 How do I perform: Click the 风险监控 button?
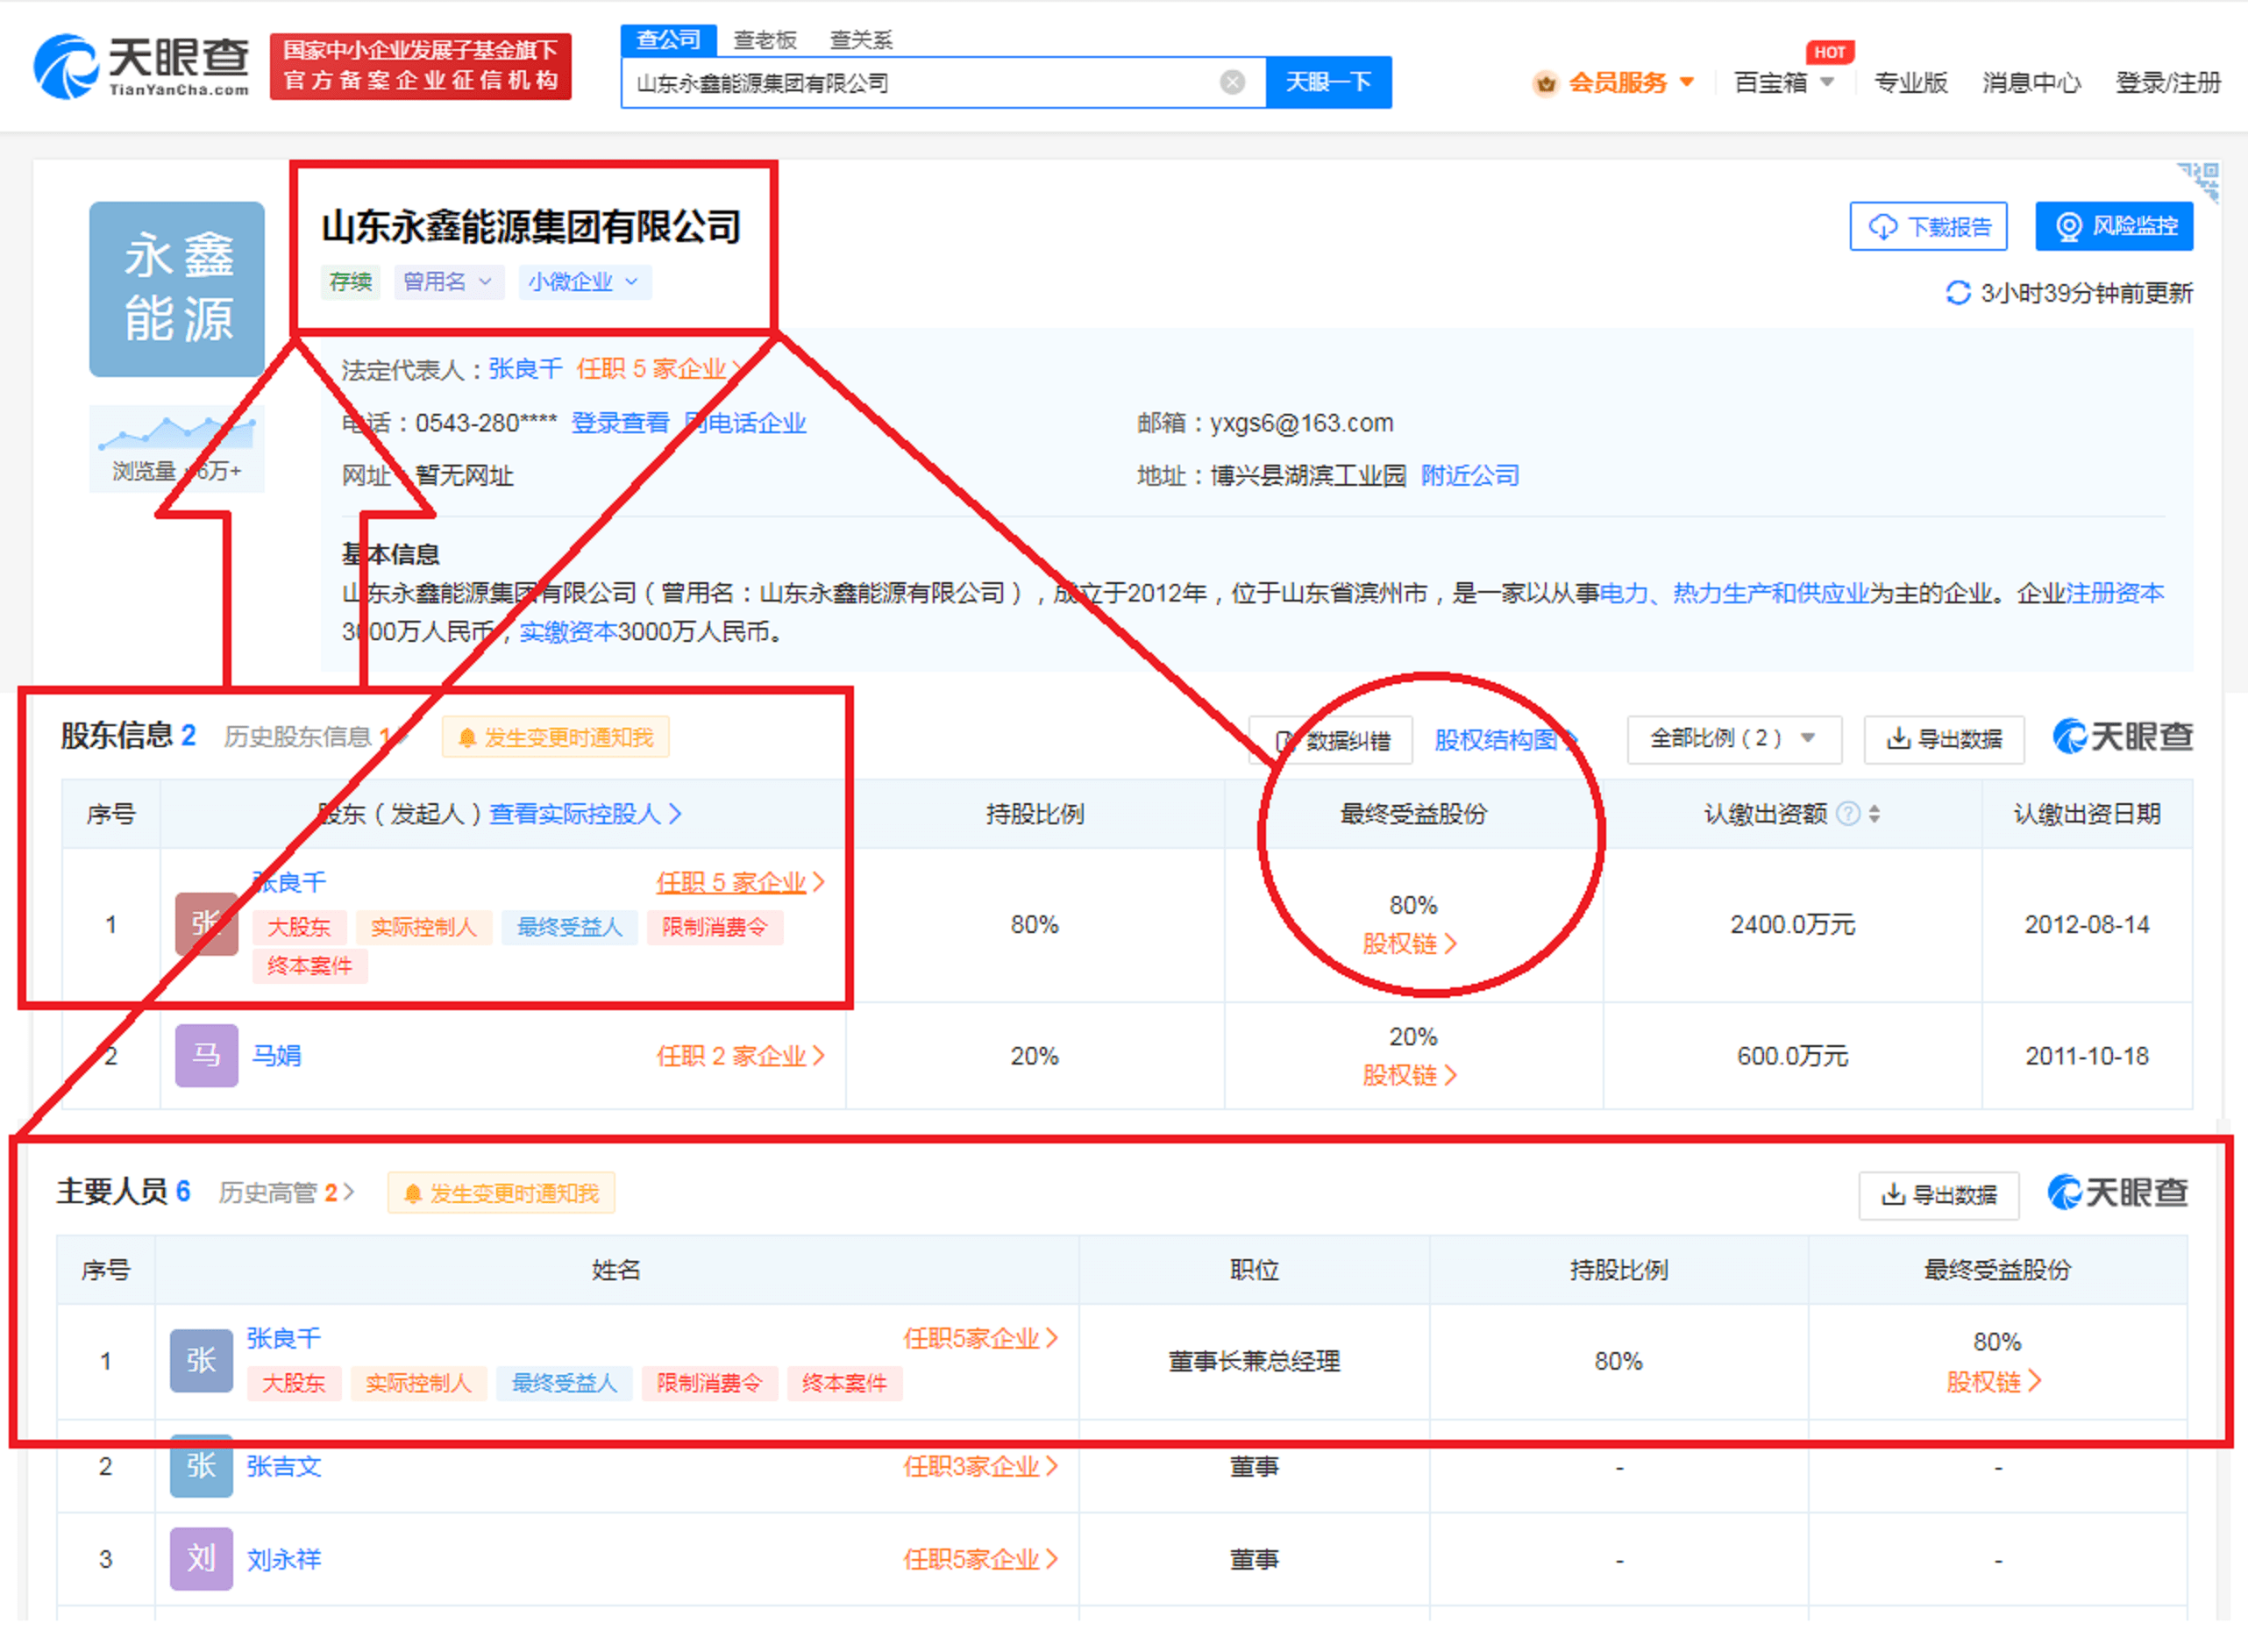pyautogui.click(x=2114, y=227)
